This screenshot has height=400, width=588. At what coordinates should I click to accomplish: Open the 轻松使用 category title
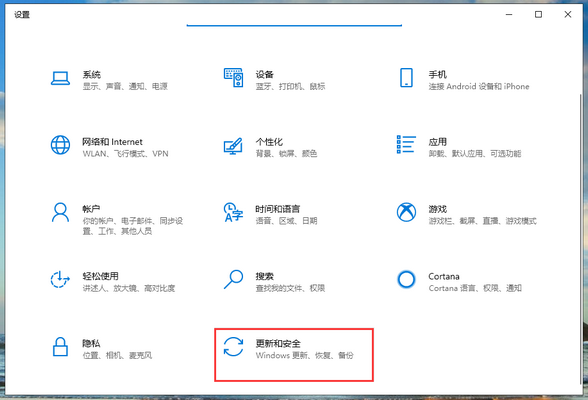coord(100,276)
